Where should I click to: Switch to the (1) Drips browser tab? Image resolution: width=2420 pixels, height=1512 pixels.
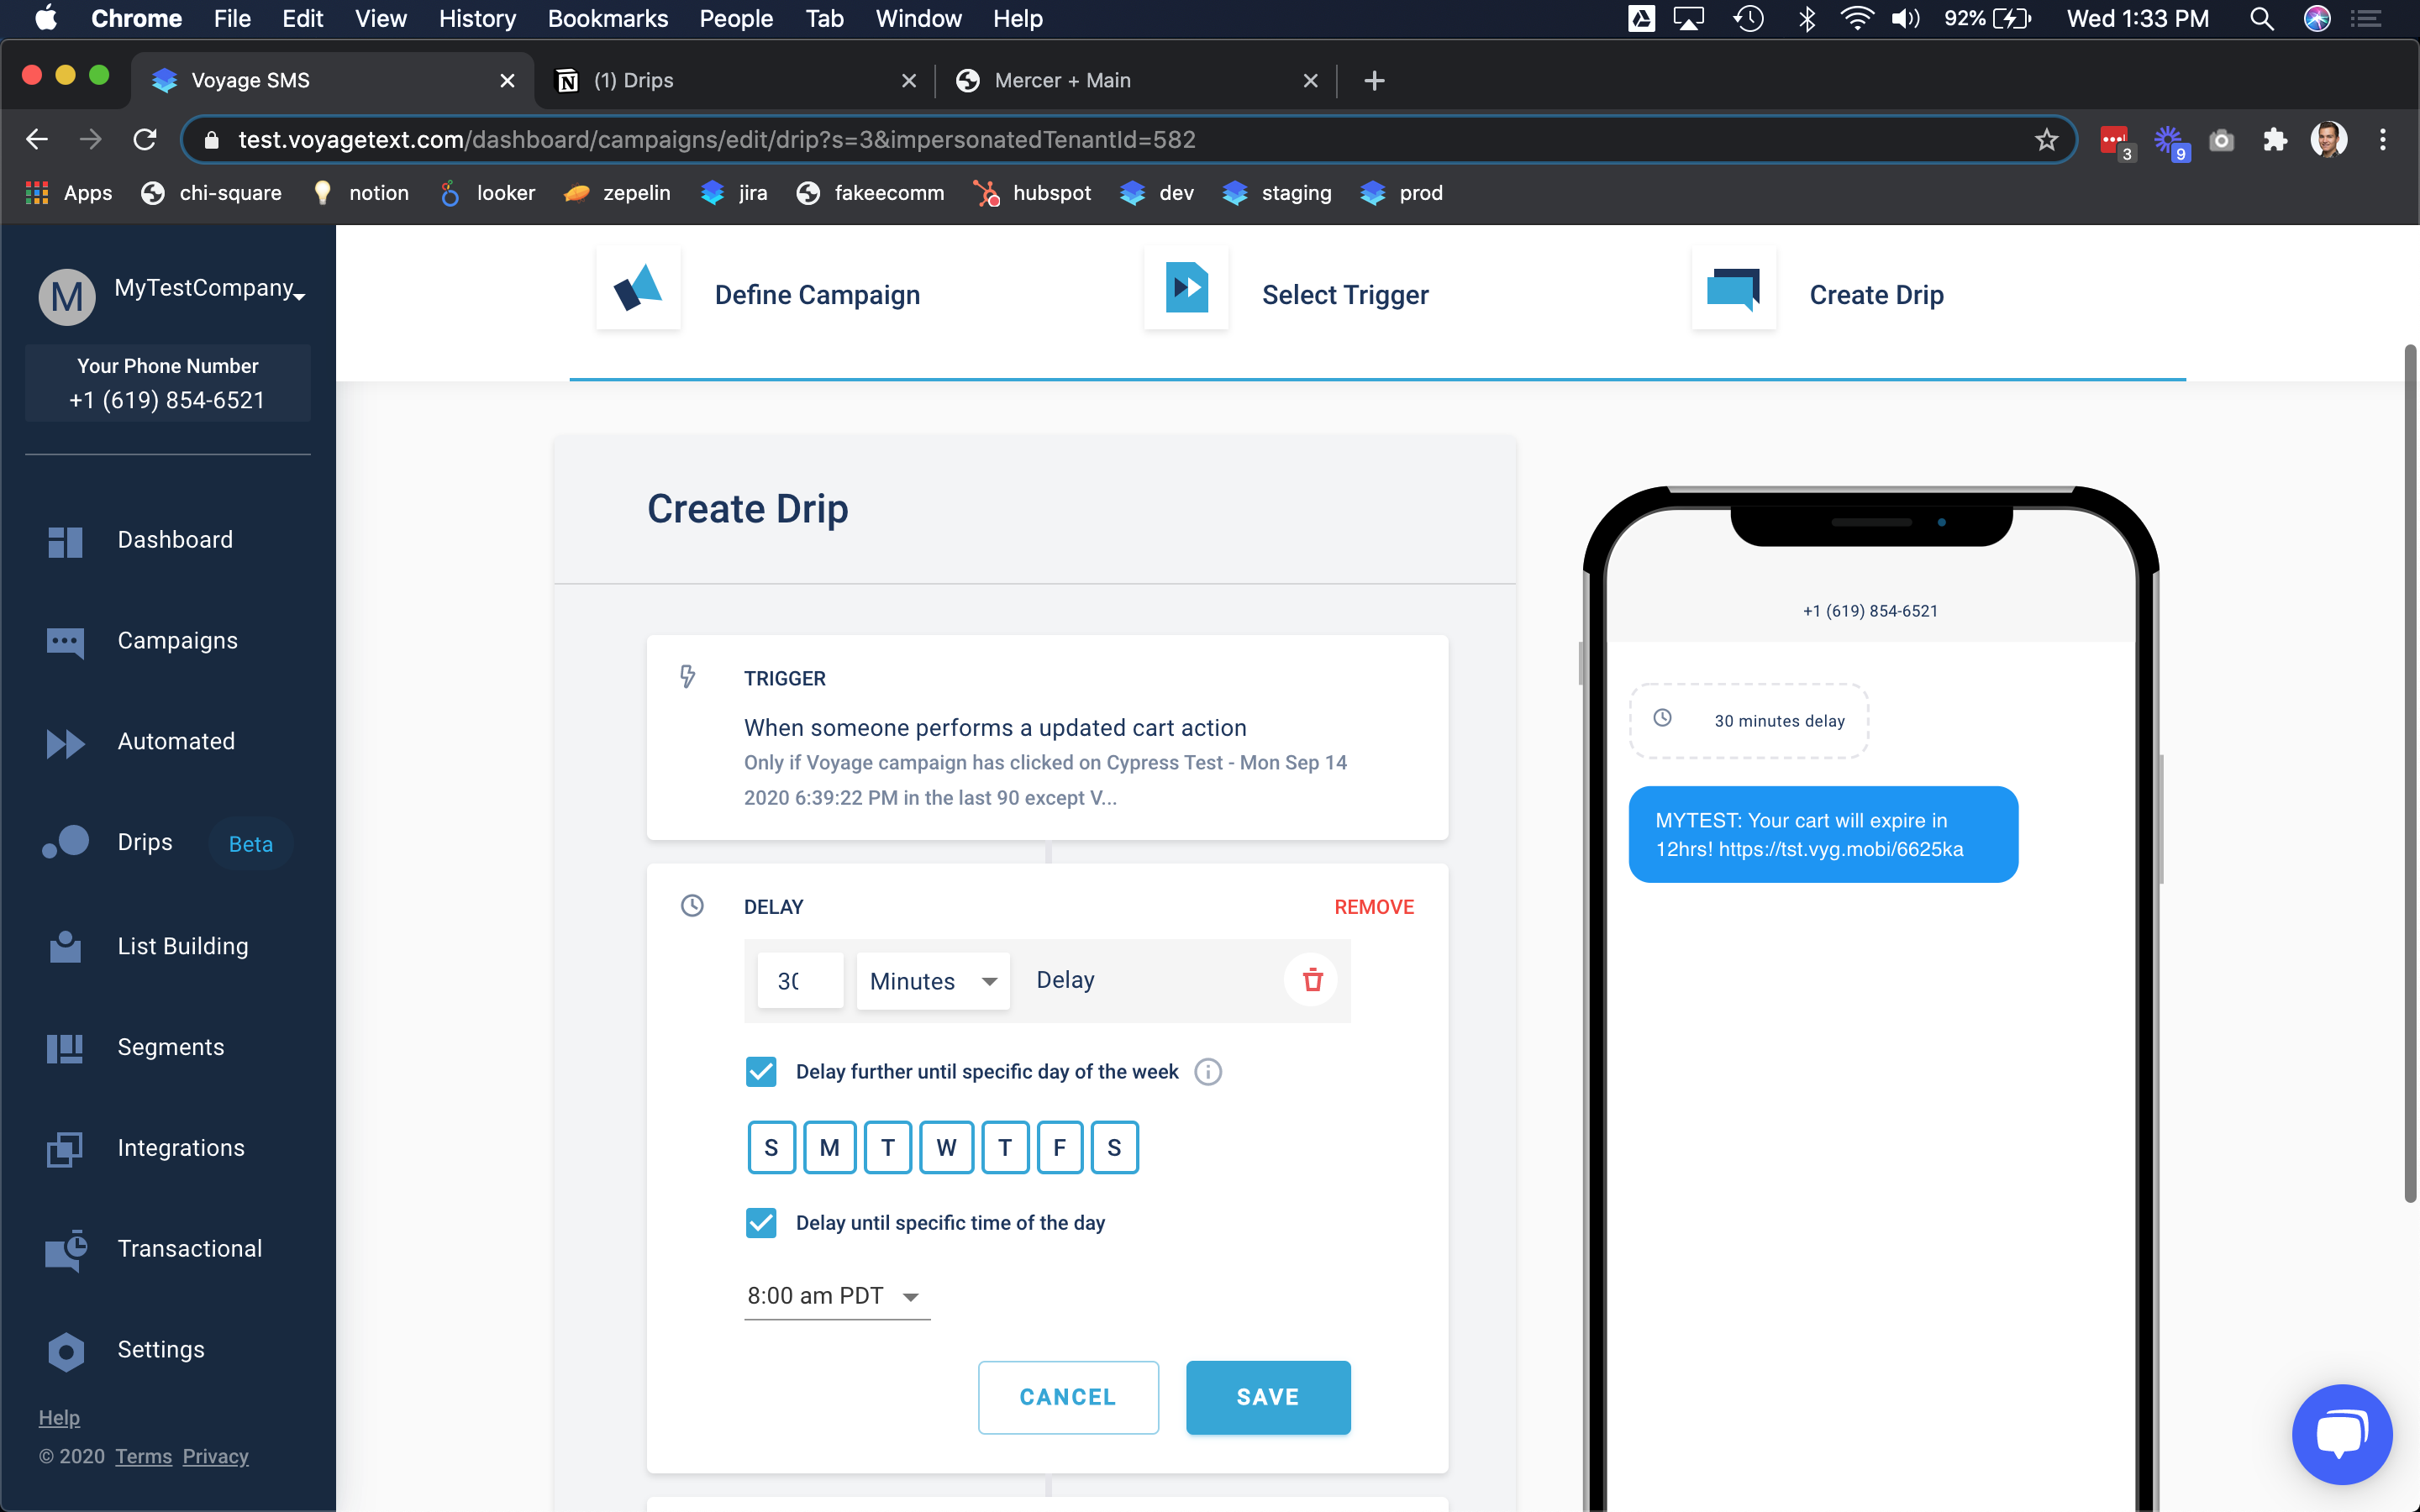coord(735,81)
